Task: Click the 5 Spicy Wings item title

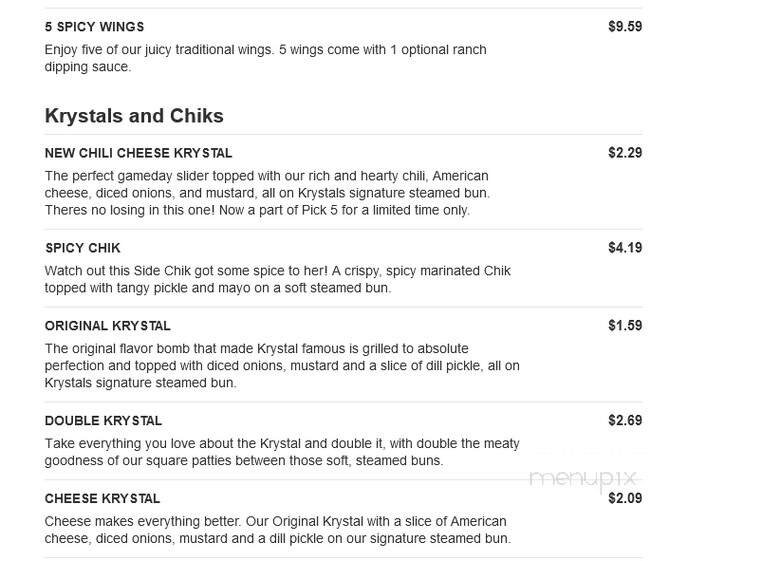Action: [94, 27]
